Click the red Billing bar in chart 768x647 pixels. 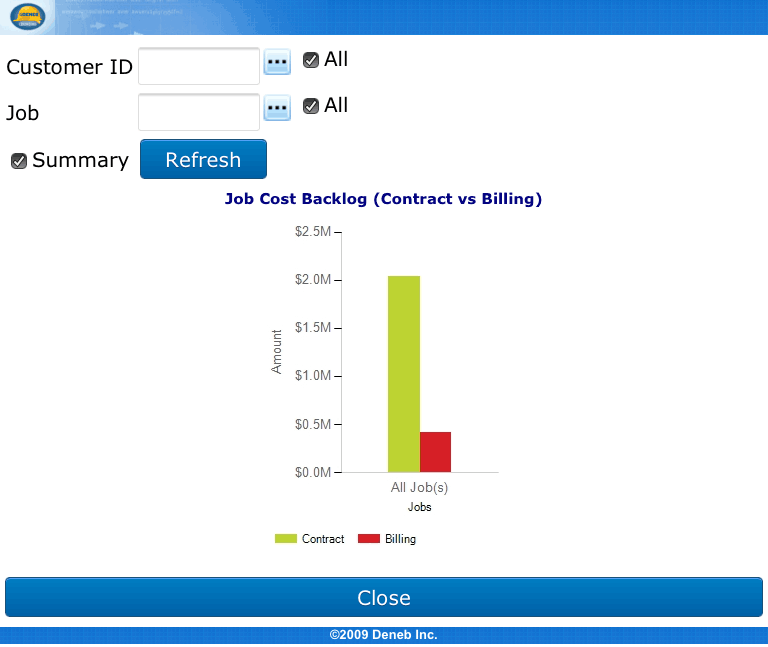(x=435, y=452)
